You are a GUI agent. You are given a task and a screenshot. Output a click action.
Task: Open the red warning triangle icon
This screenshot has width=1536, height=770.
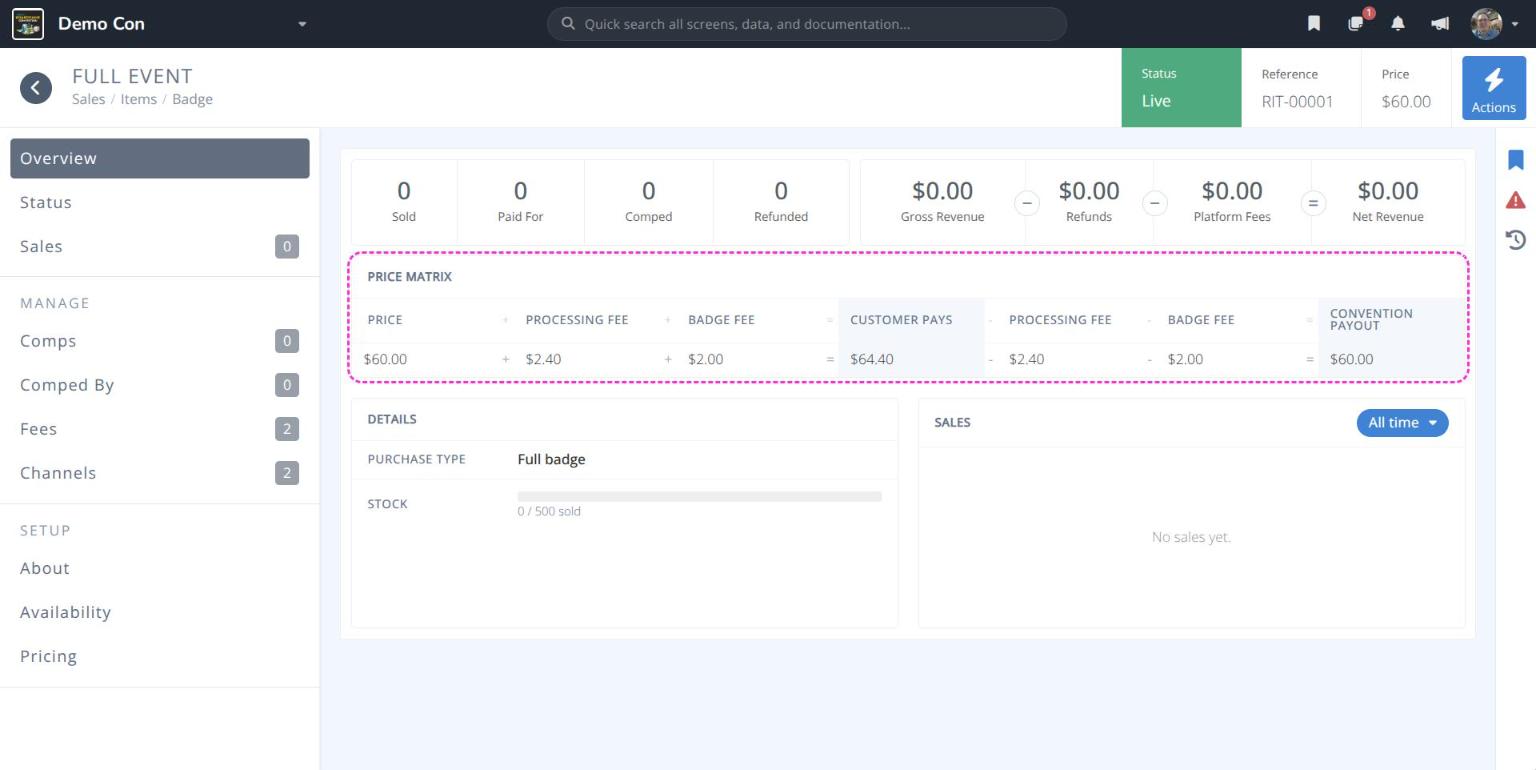tap(1516, 200)
